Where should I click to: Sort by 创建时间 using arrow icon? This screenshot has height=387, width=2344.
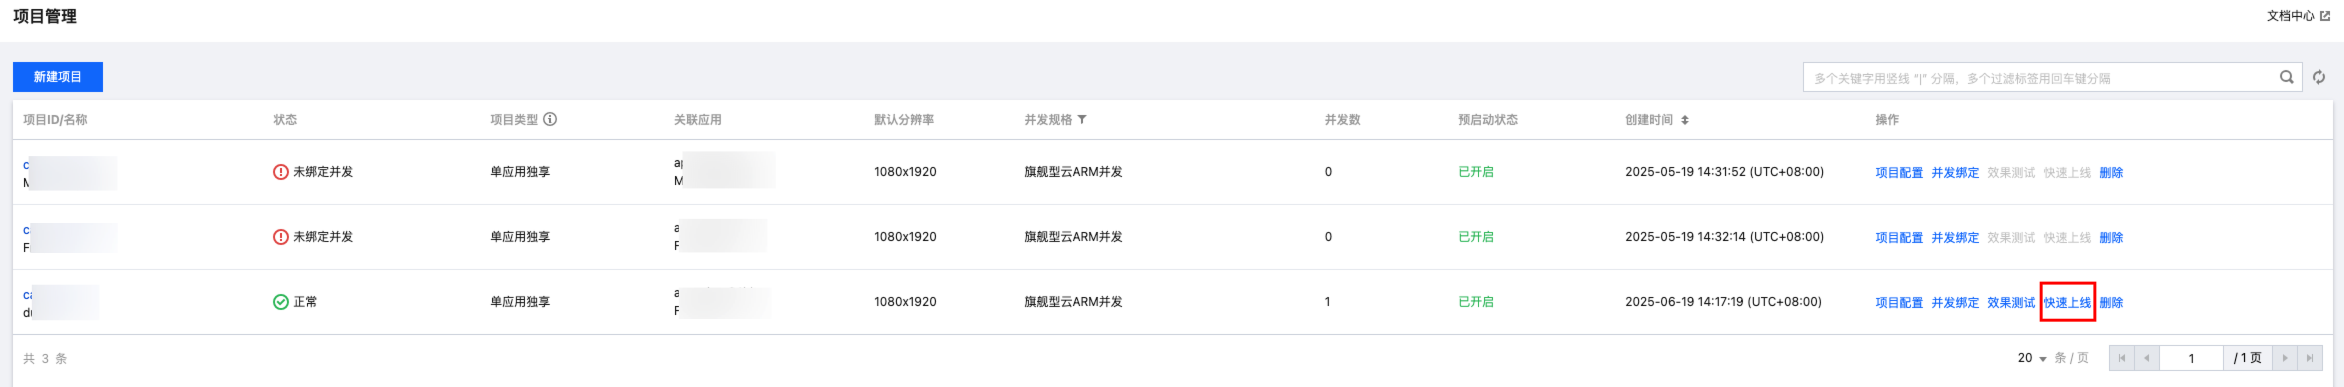[x=1685, y=120]
